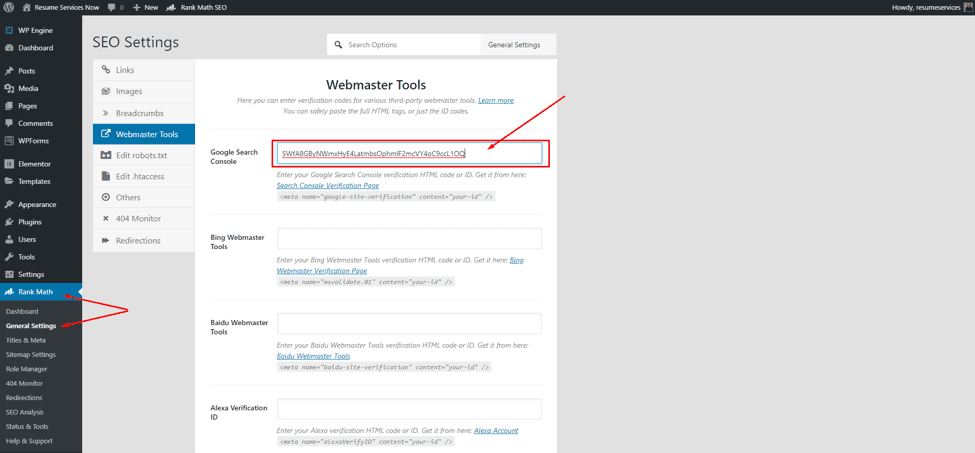Click the user avatar next to Howdy
The image size is (975, 453).
[x=968, y=7]
